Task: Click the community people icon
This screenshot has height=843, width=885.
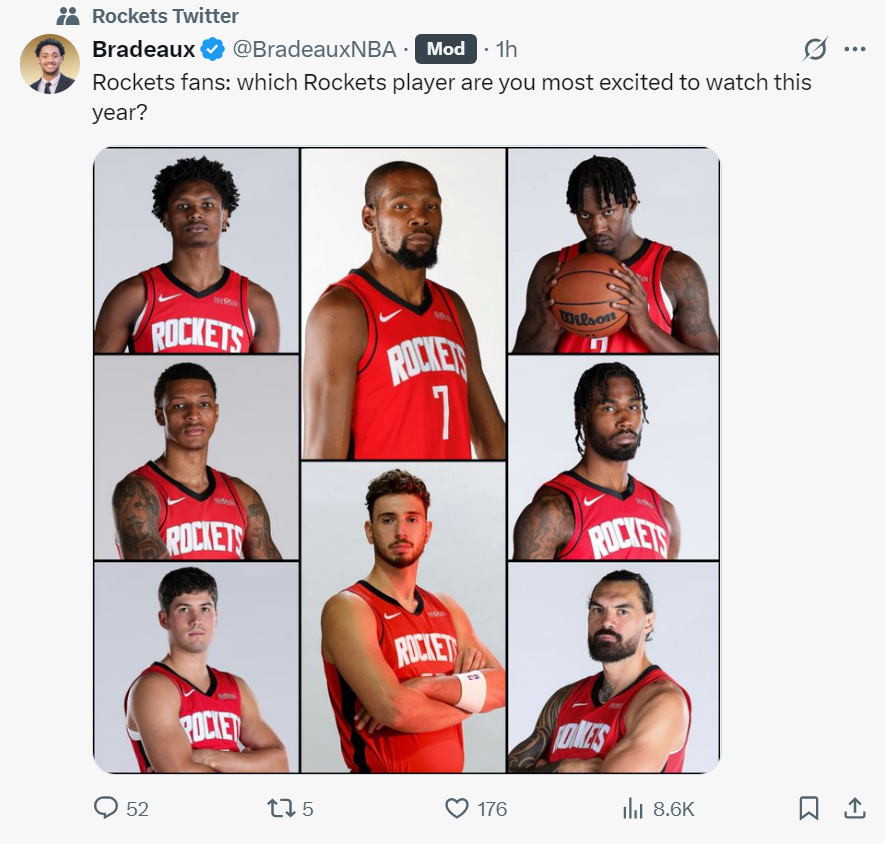Action: pos(68,16)
